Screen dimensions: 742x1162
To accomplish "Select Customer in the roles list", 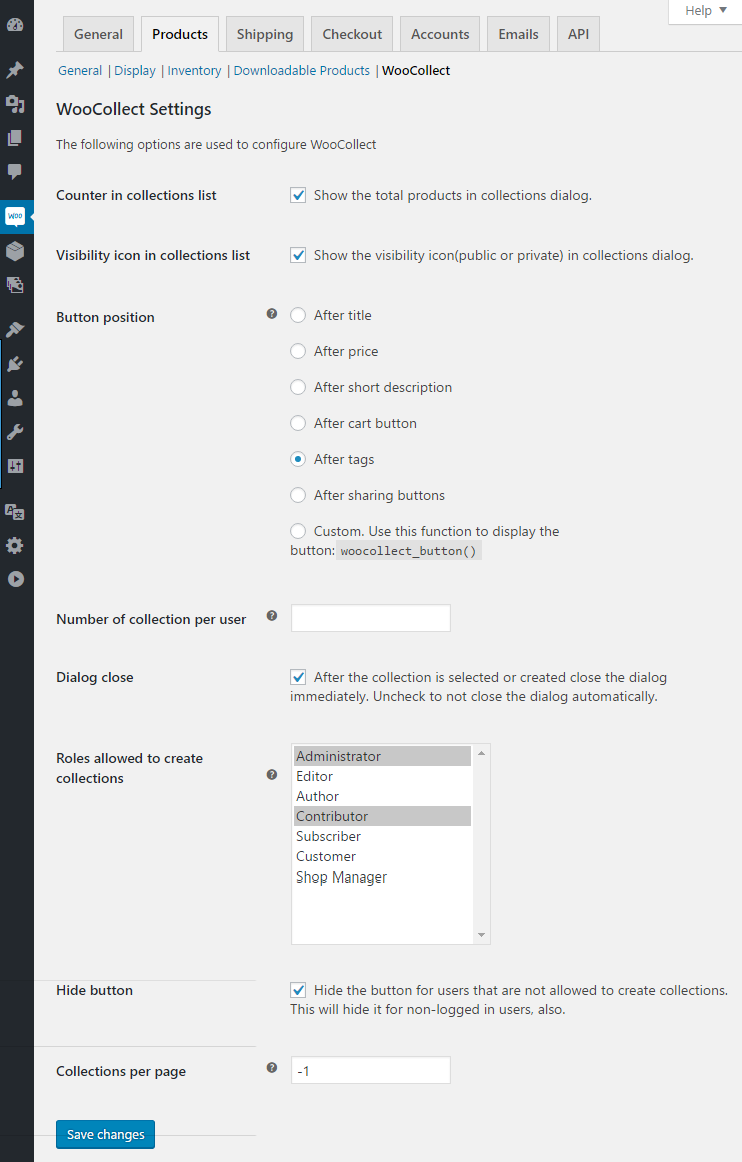I will click(382, 856).
